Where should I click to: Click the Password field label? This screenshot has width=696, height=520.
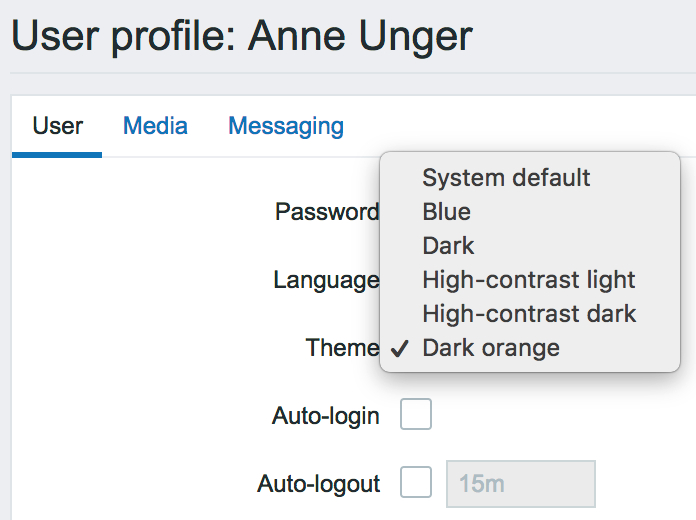(x=327, y=212)
